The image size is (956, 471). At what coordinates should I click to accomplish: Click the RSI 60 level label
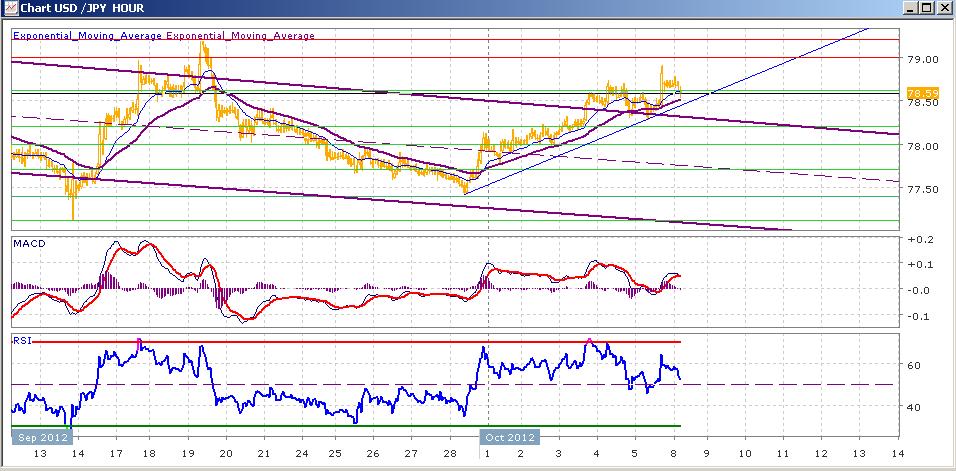point(915,366)
